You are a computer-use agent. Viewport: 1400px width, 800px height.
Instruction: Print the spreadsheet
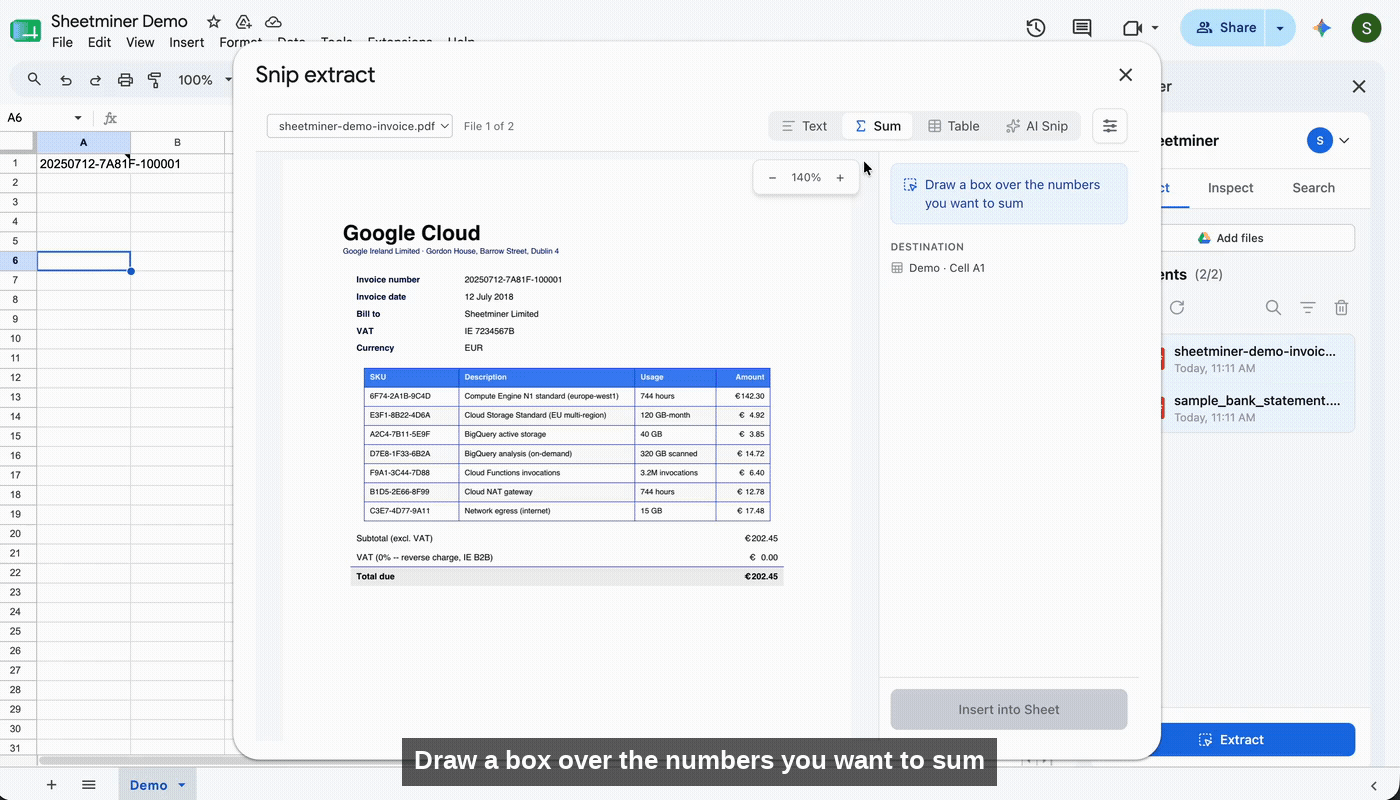point(125,80)
